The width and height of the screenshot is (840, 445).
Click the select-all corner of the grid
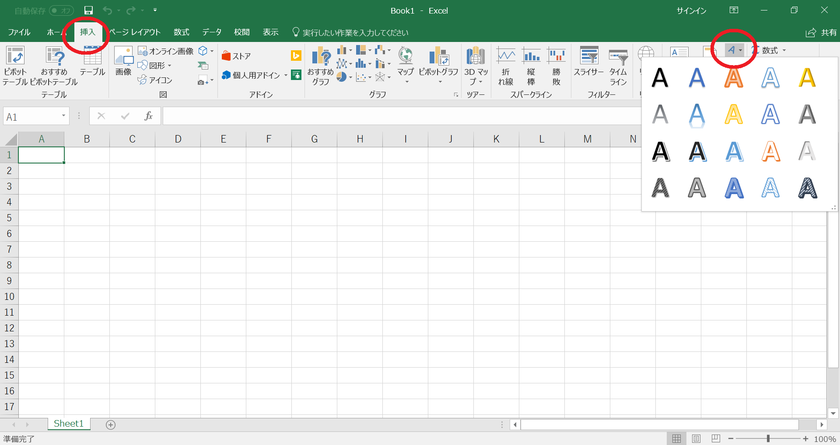pyautogui.click(x=11, y=140)
